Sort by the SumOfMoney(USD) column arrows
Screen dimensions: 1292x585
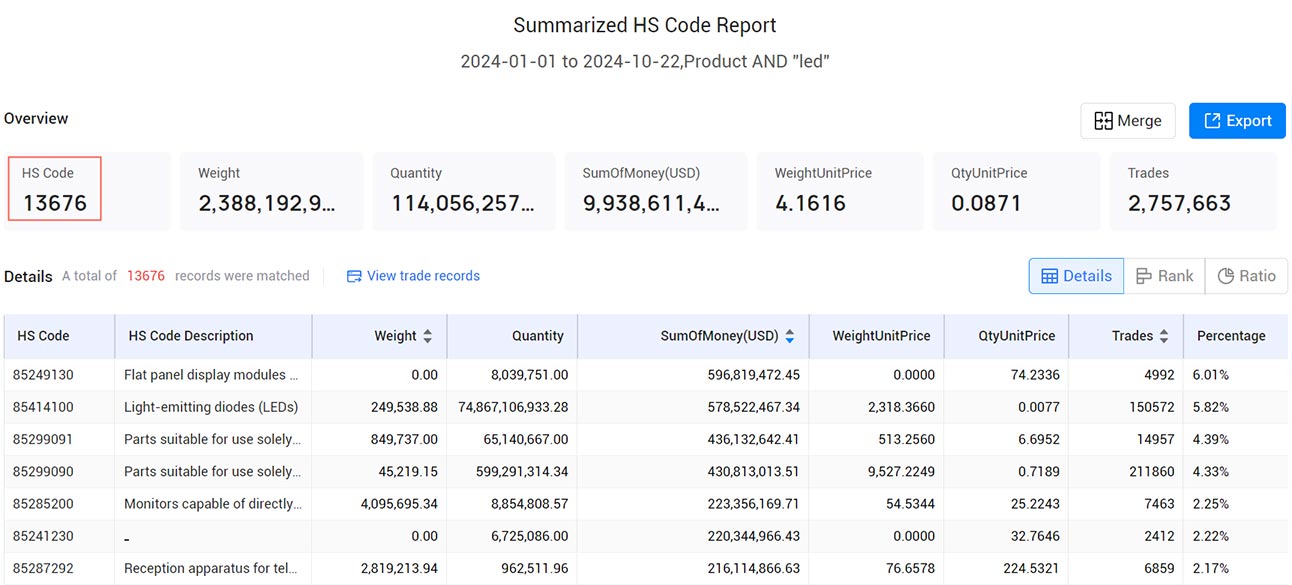coord(790,336)
